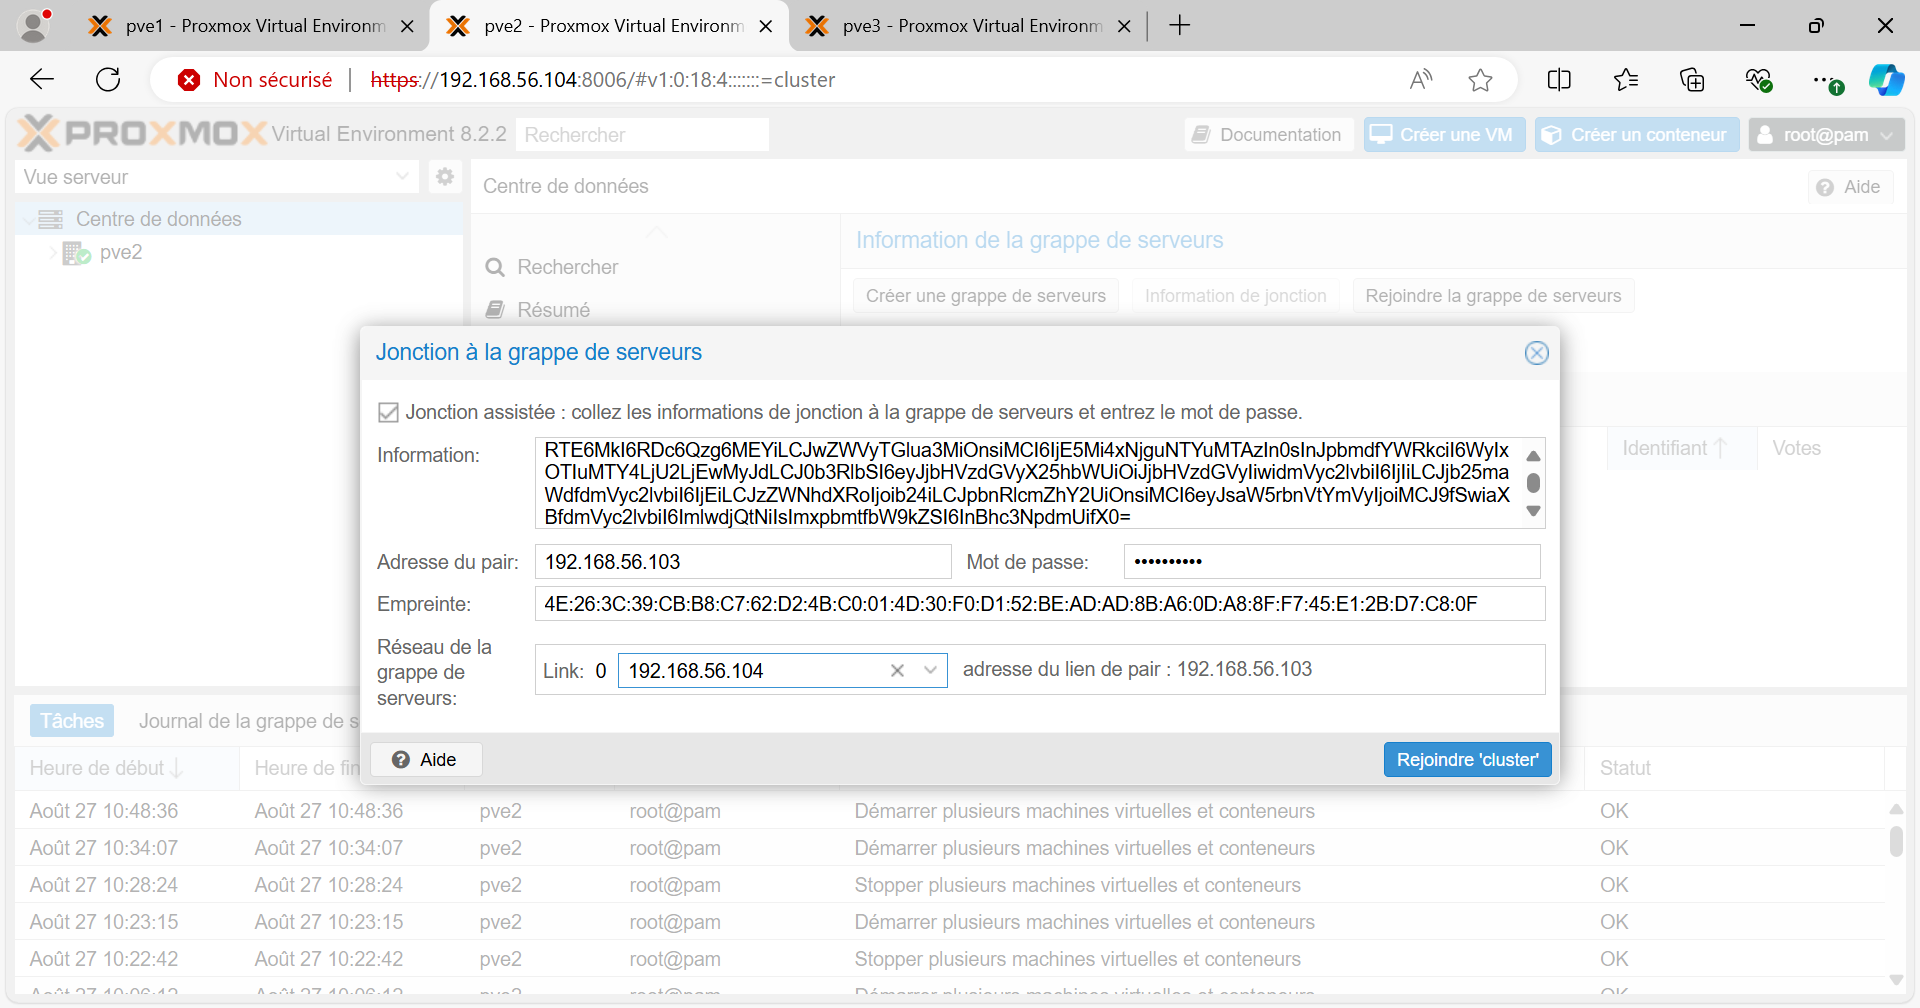
Task: Toggle the Jonction assistée checkbox
Action: tap(388, 412)
